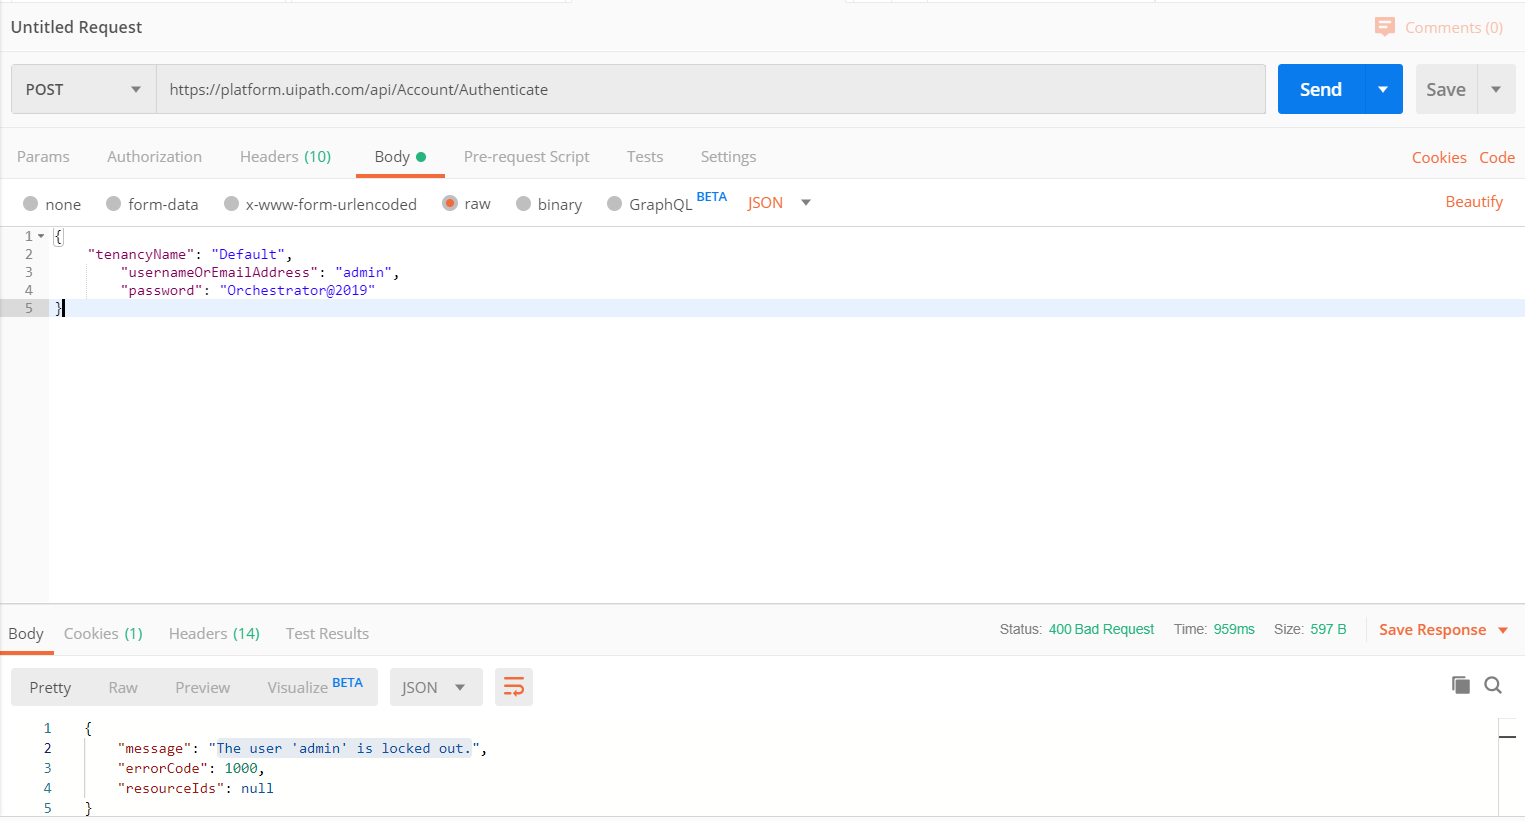Open the Pre-request Script tab
1525x821 pixels.
(x=526, y=157)
